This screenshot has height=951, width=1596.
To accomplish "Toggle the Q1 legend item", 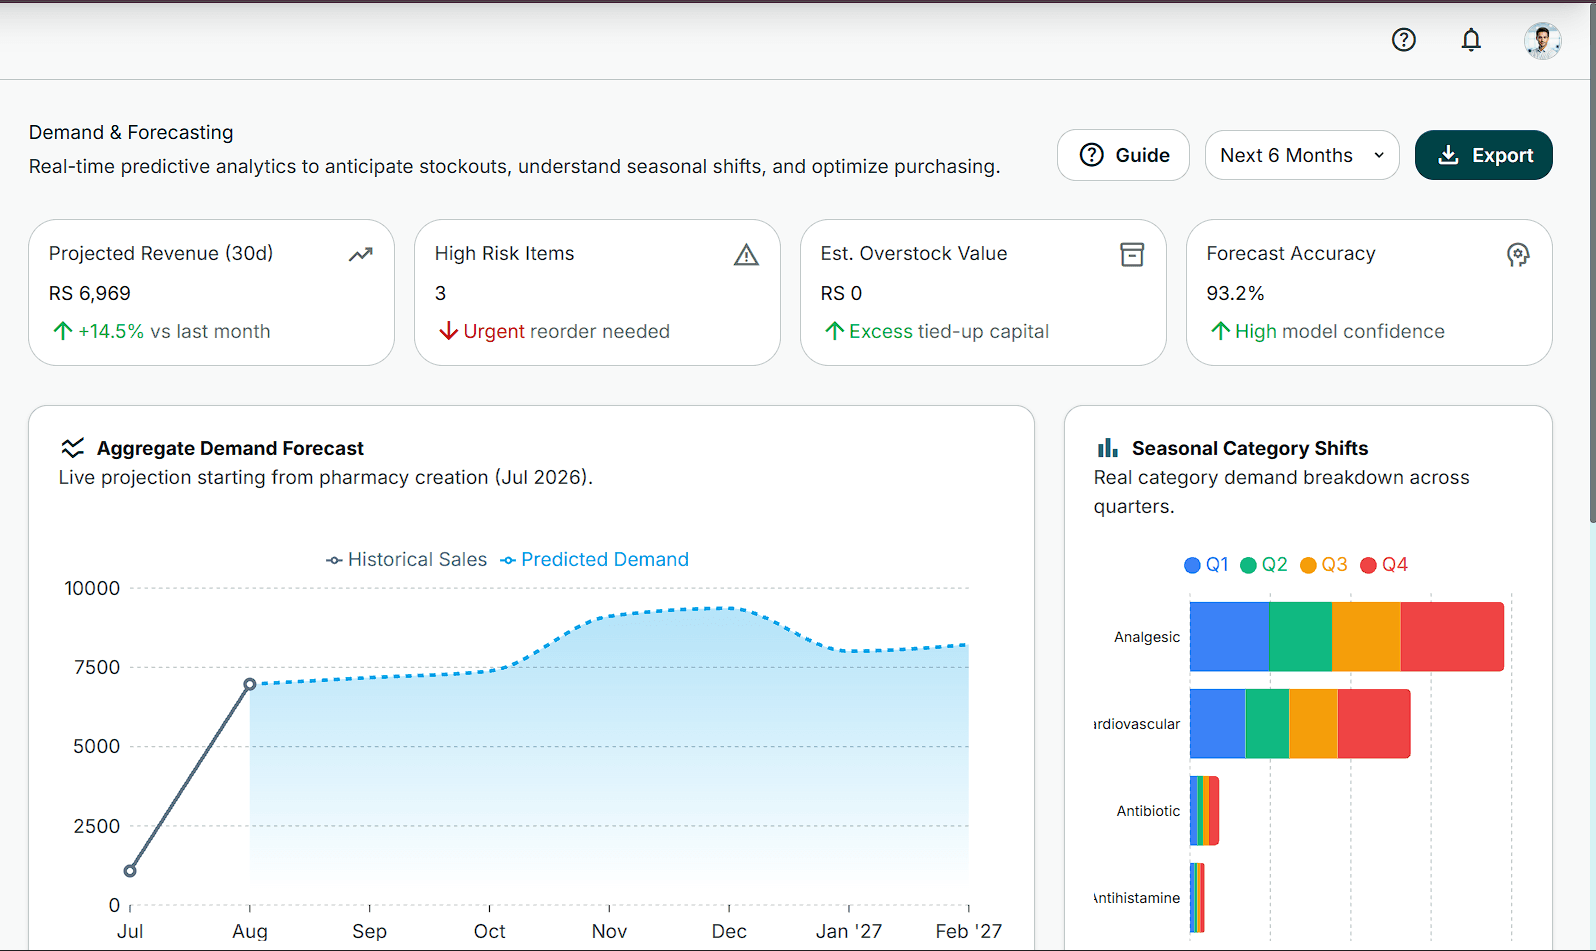I will pyautogui.click(x=1206, y=565).
